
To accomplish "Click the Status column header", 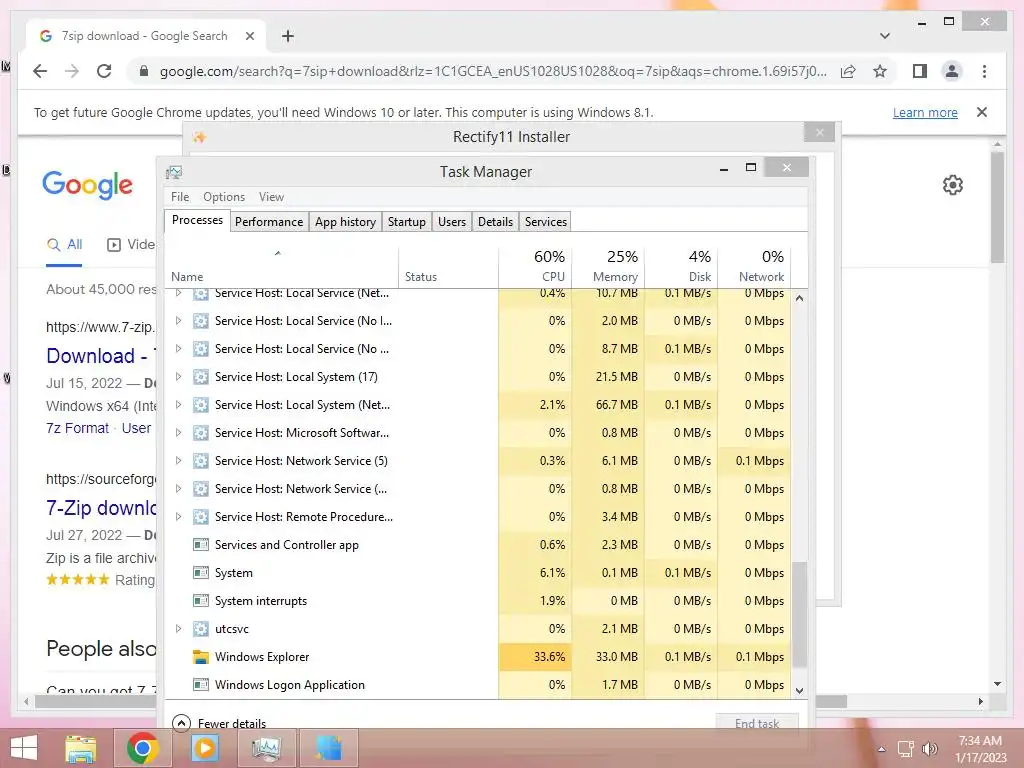I will click(448, 266).
